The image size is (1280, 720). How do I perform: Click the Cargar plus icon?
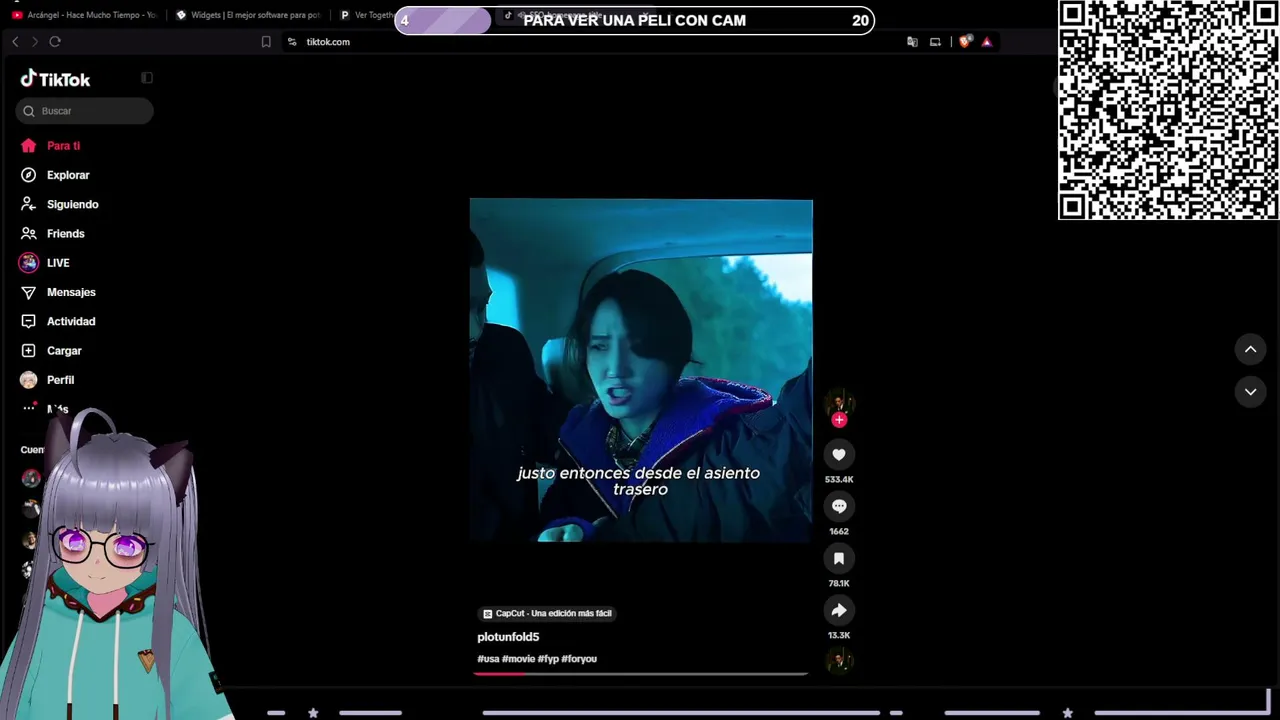[29, 351]
